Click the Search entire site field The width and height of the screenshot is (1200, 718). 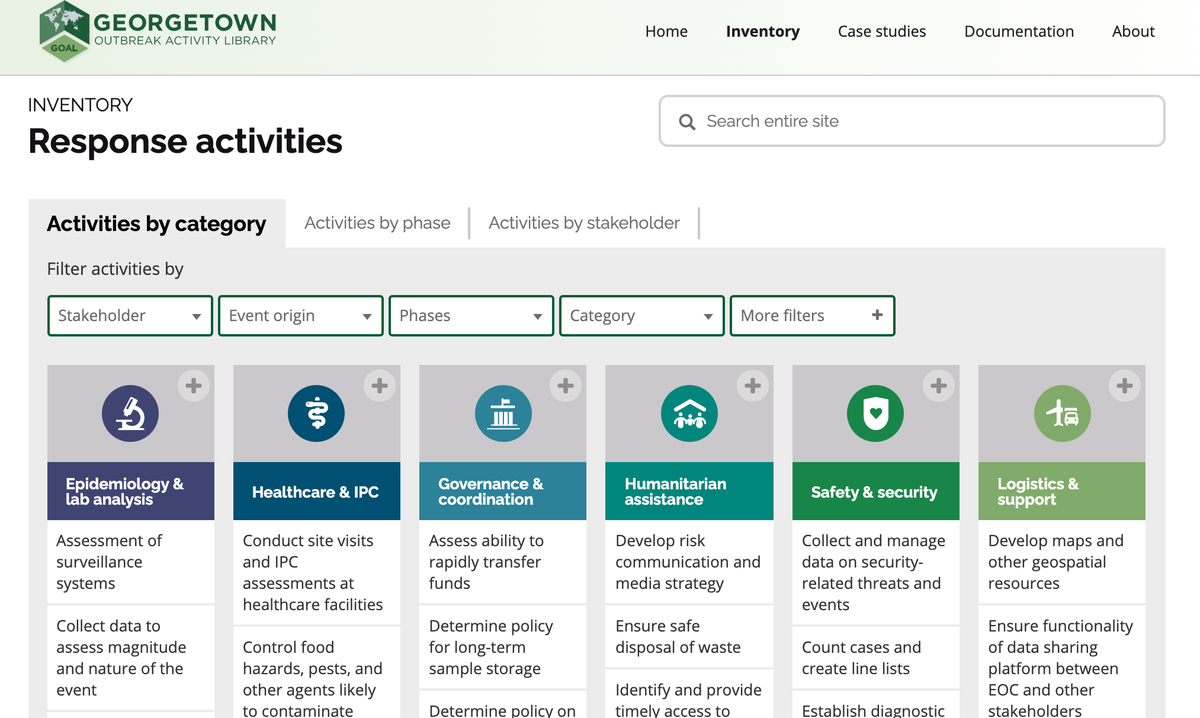[x=912, y=121]
